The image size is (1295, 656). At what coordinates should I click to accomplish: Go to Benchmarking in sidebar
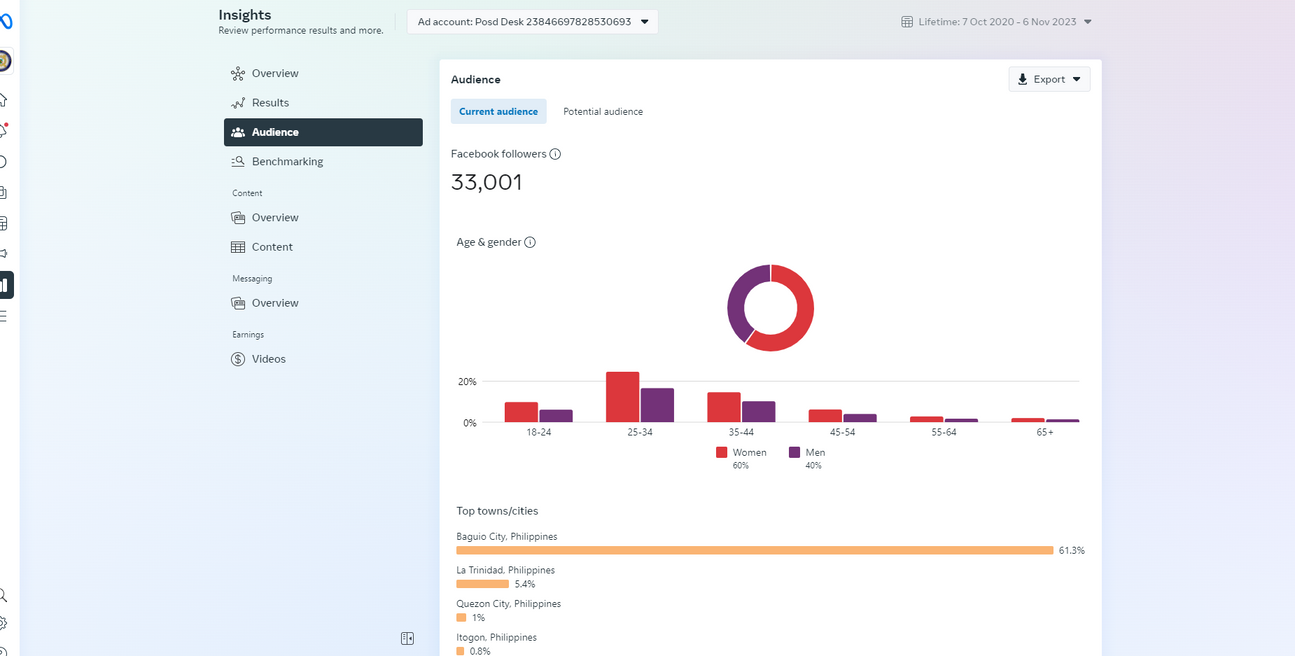pyautogui.click(x=287, y=161)
